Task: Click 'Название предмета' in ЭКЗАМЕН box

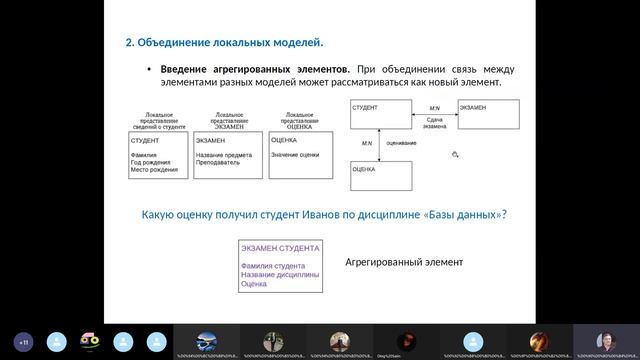Action: 224,155
